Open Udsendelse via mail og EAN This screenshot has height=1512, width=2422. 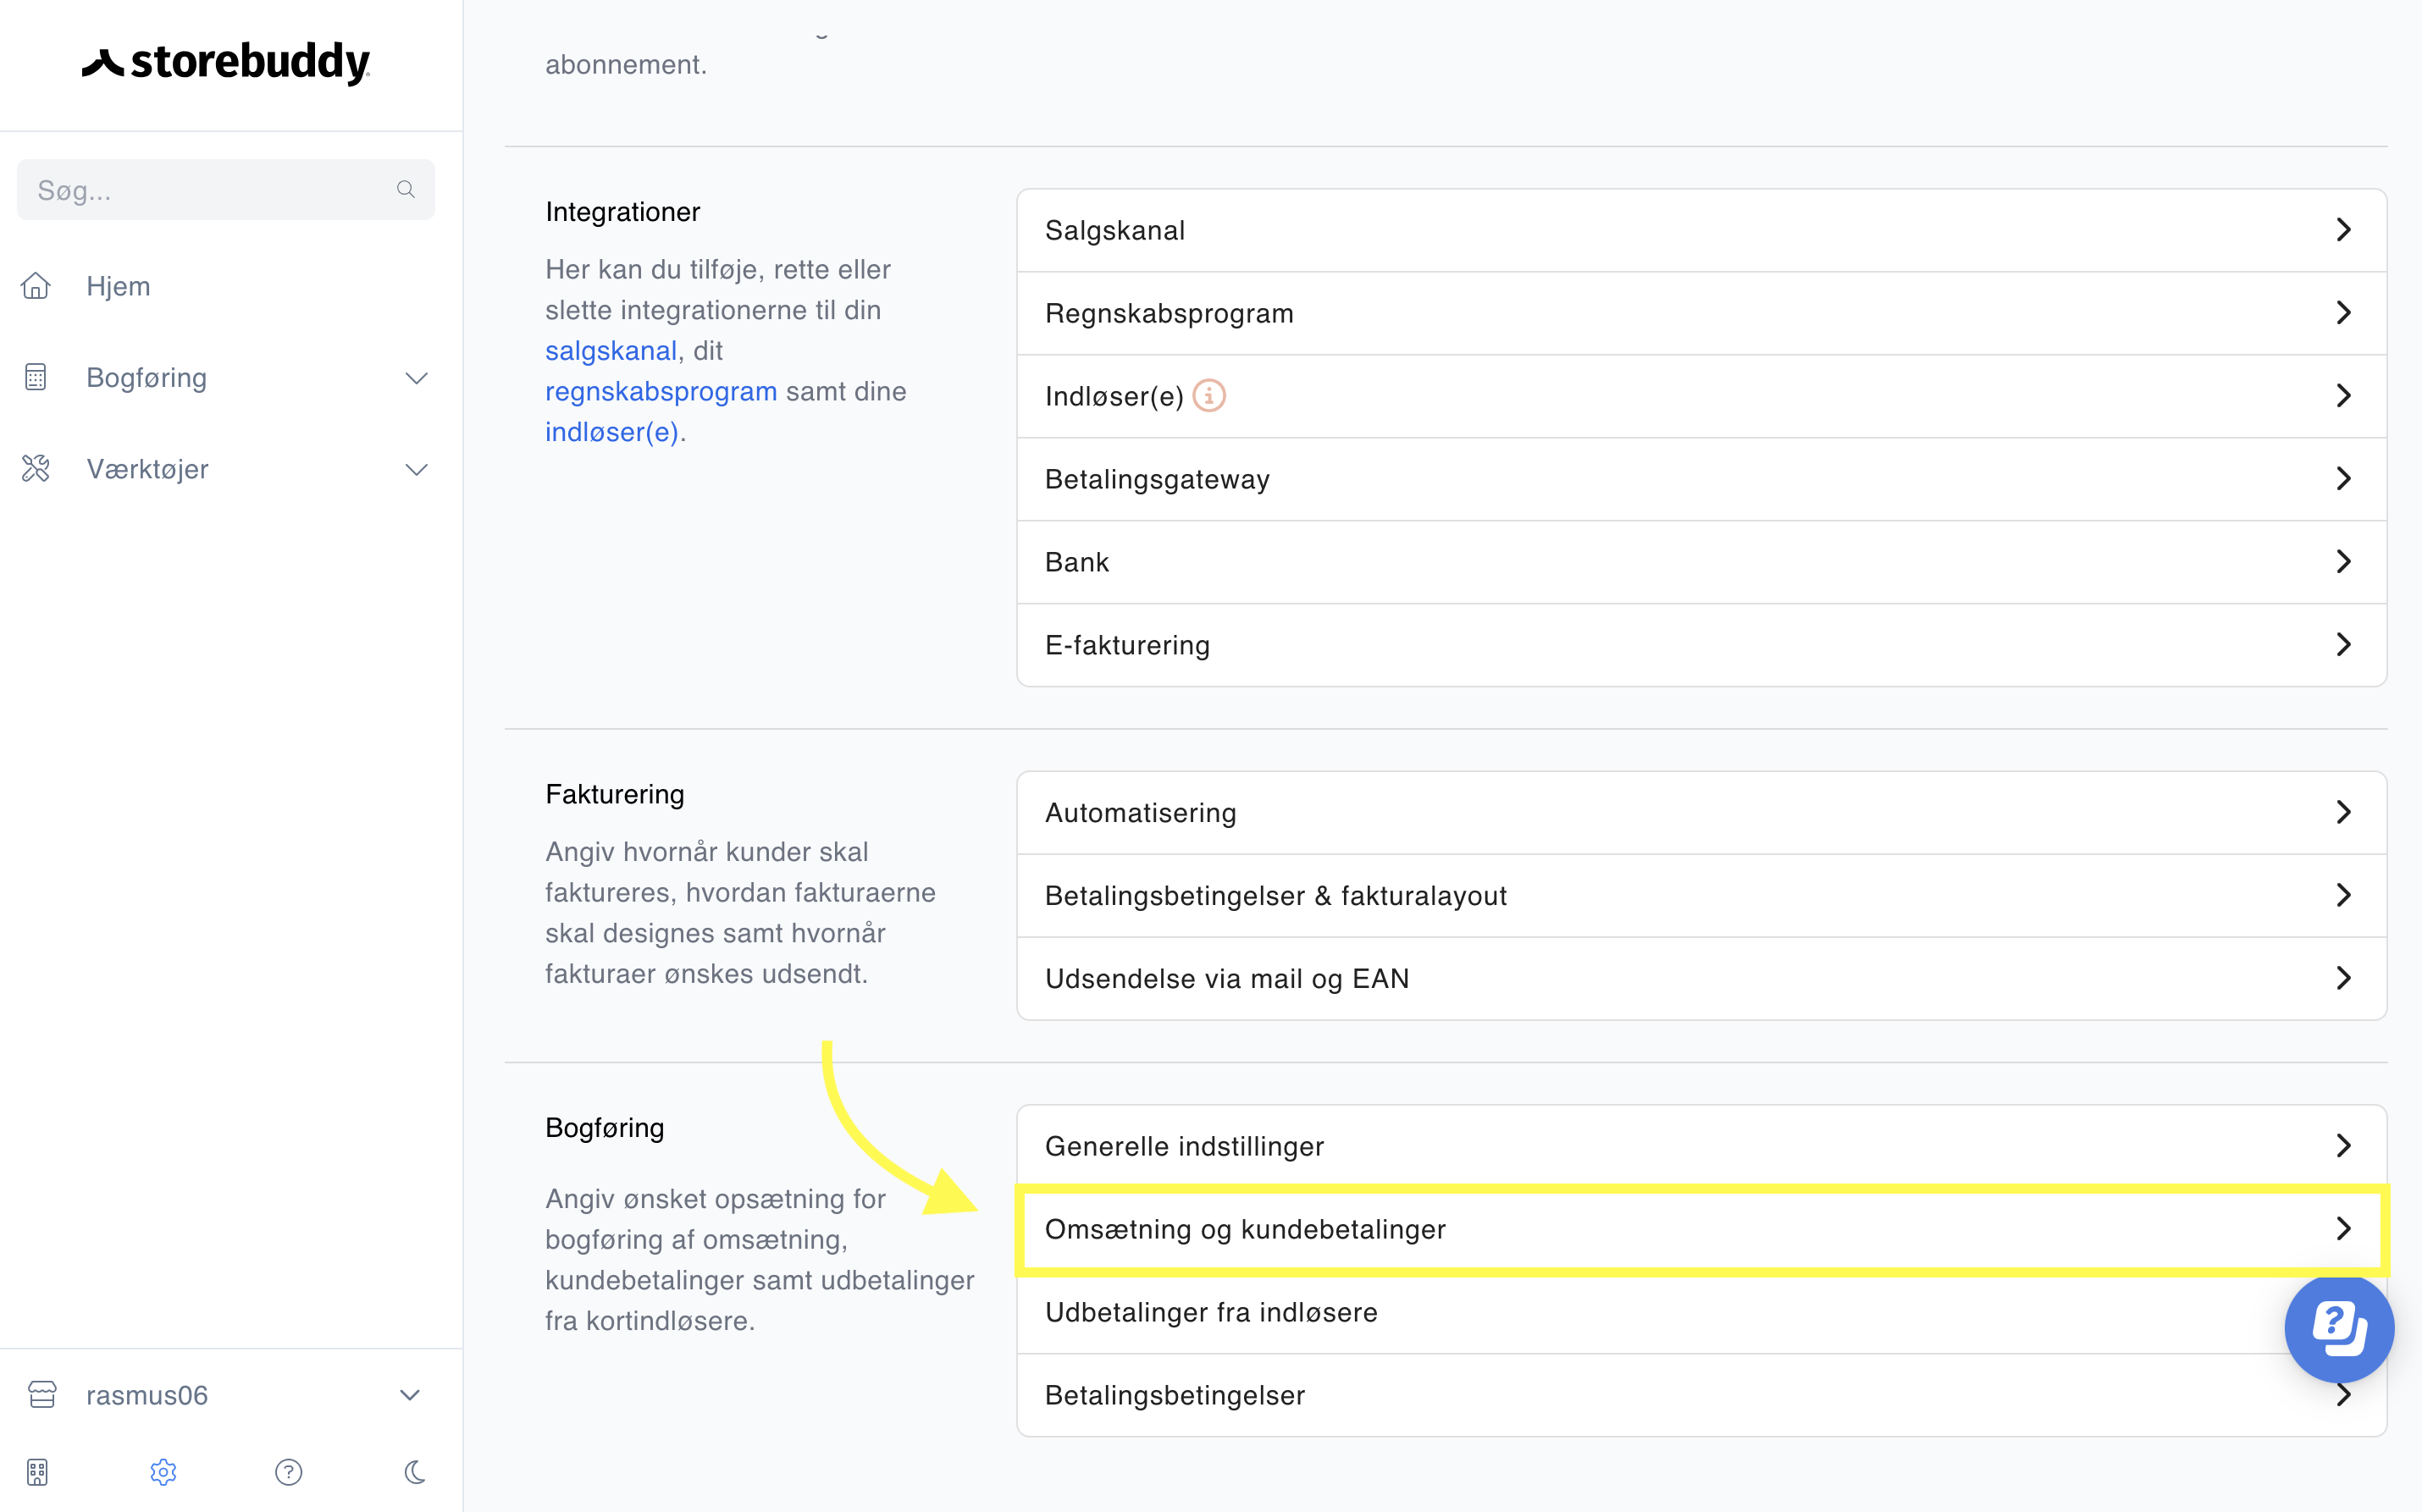(1701, 978)
